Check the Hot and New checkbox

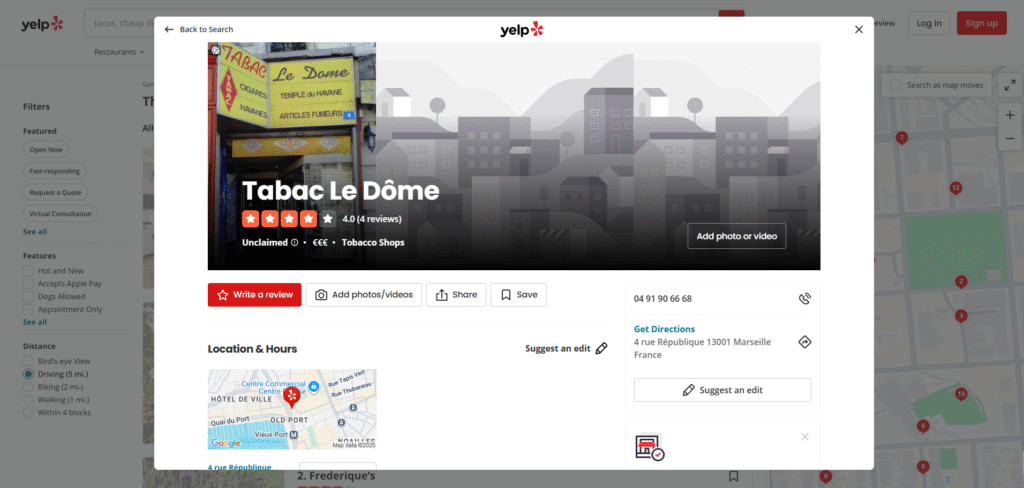tap(28, 270)
